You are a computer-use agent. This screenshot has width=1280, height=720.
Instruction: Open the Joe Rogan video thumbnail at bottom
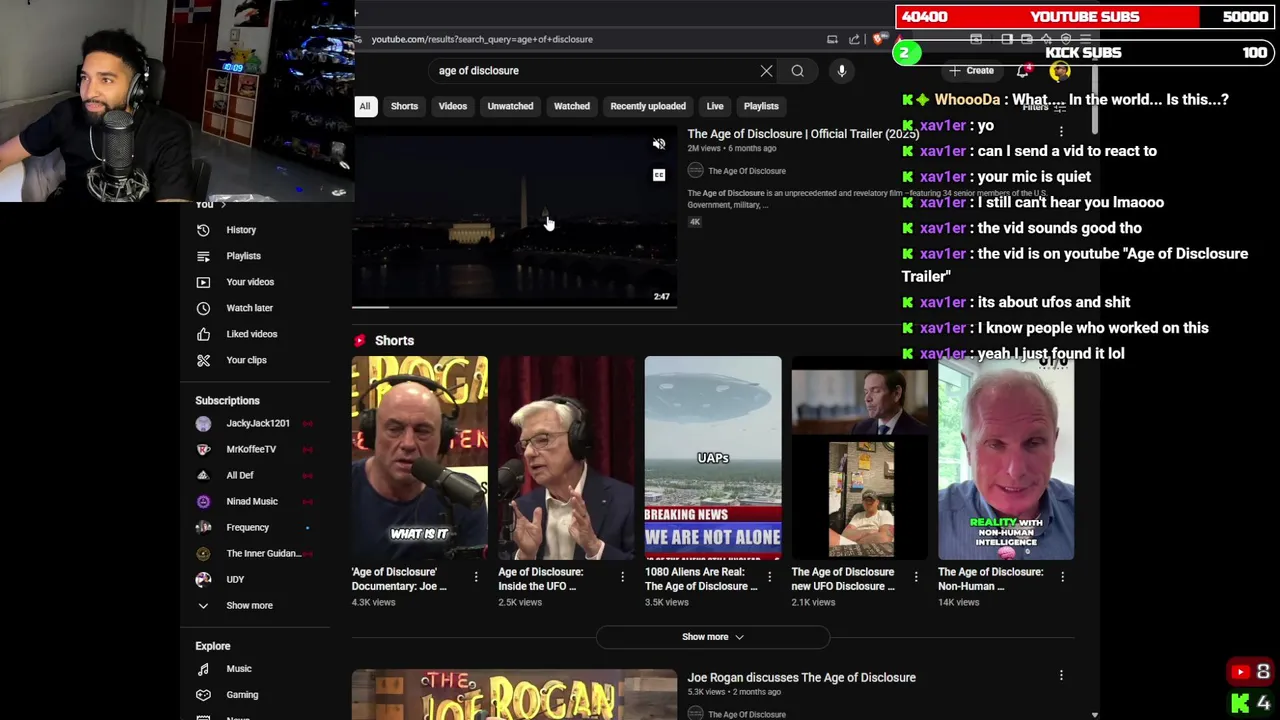514,695
